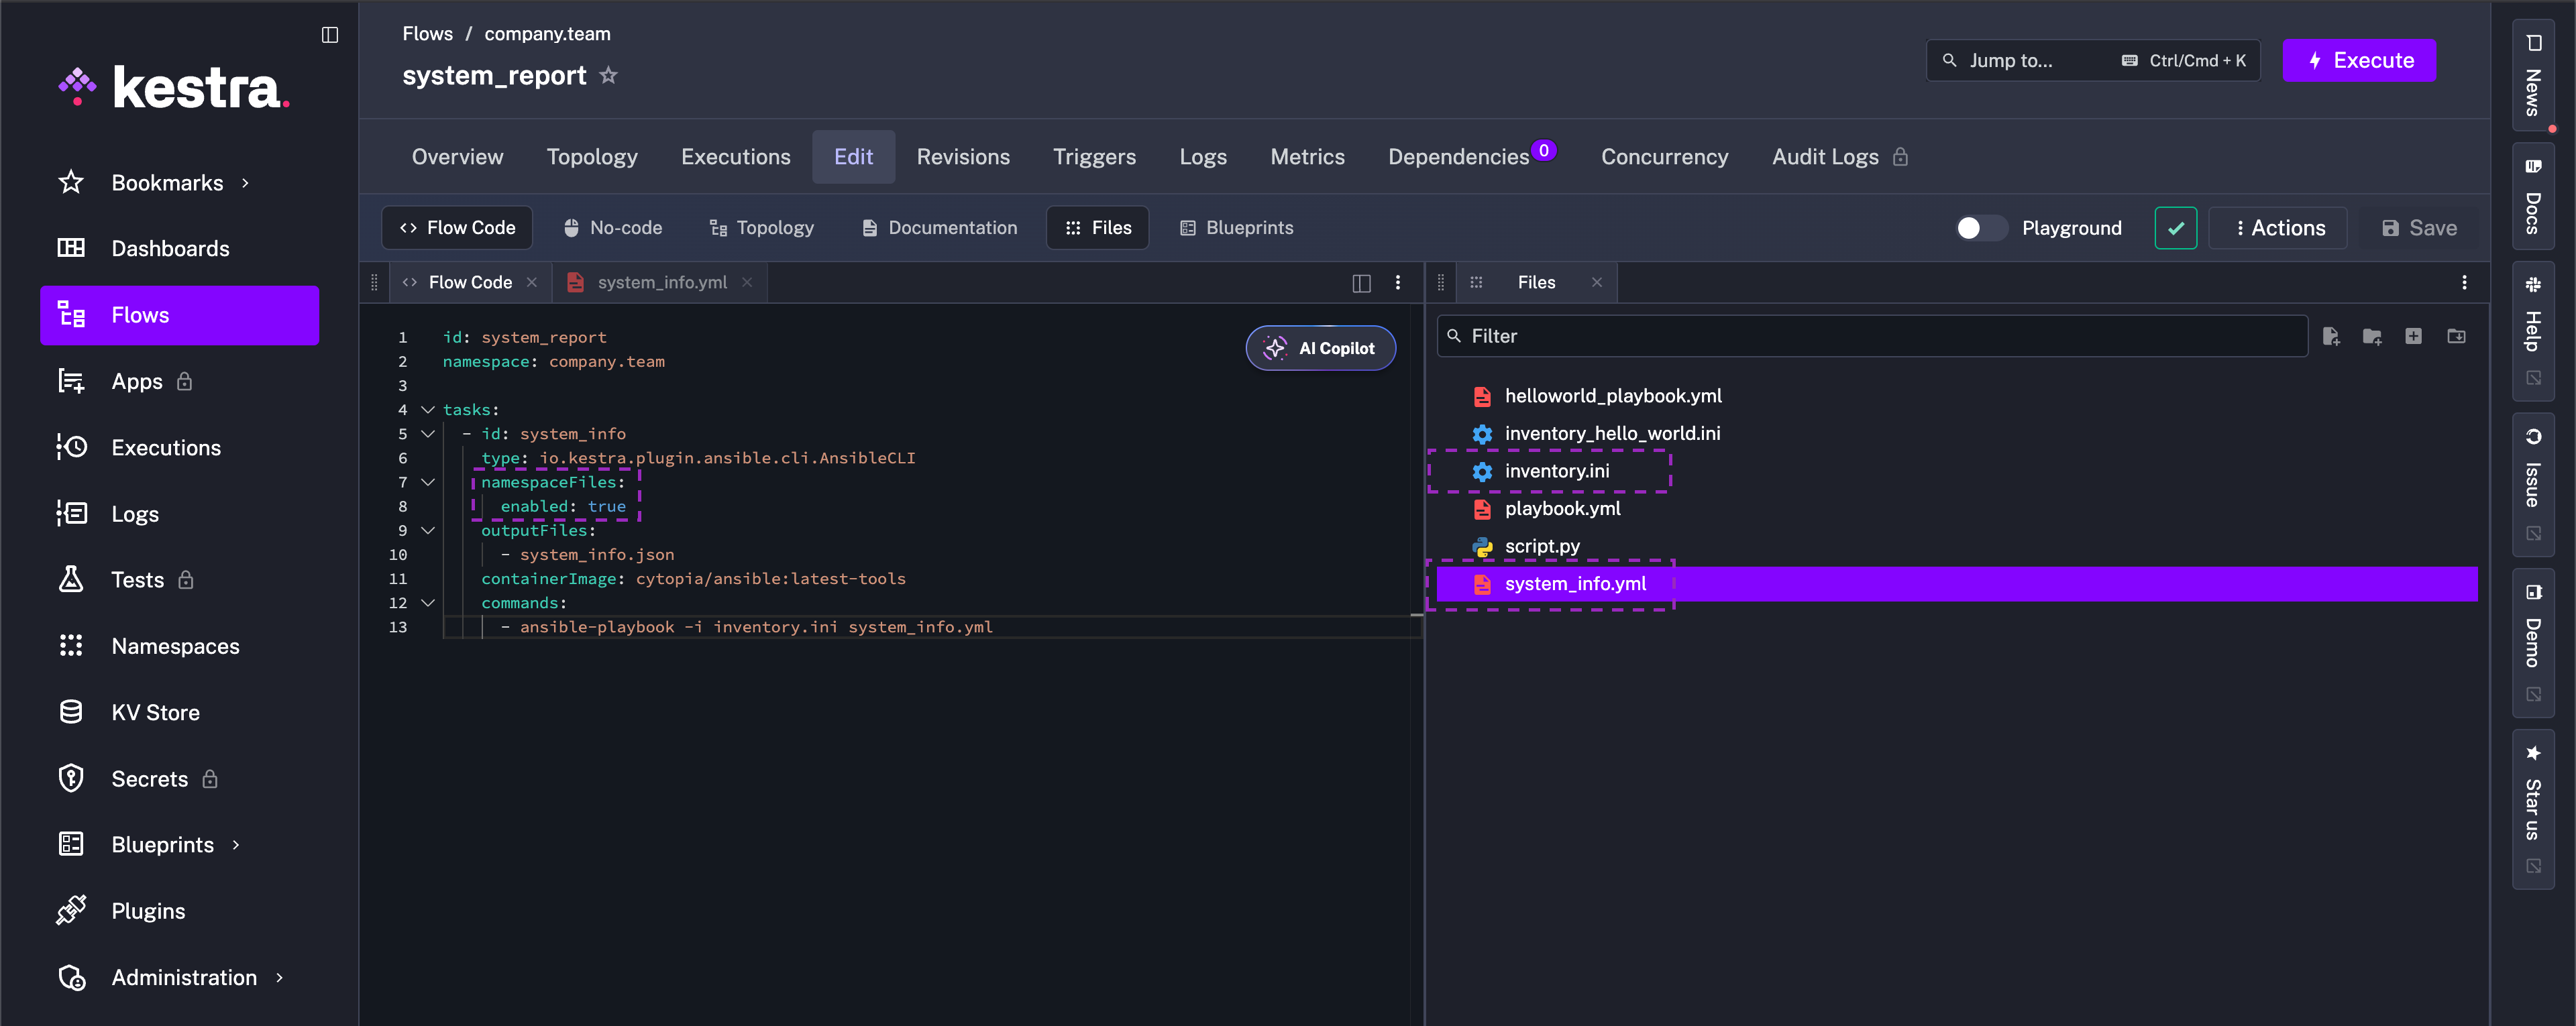Star the system_report flow

click(608, 75)
